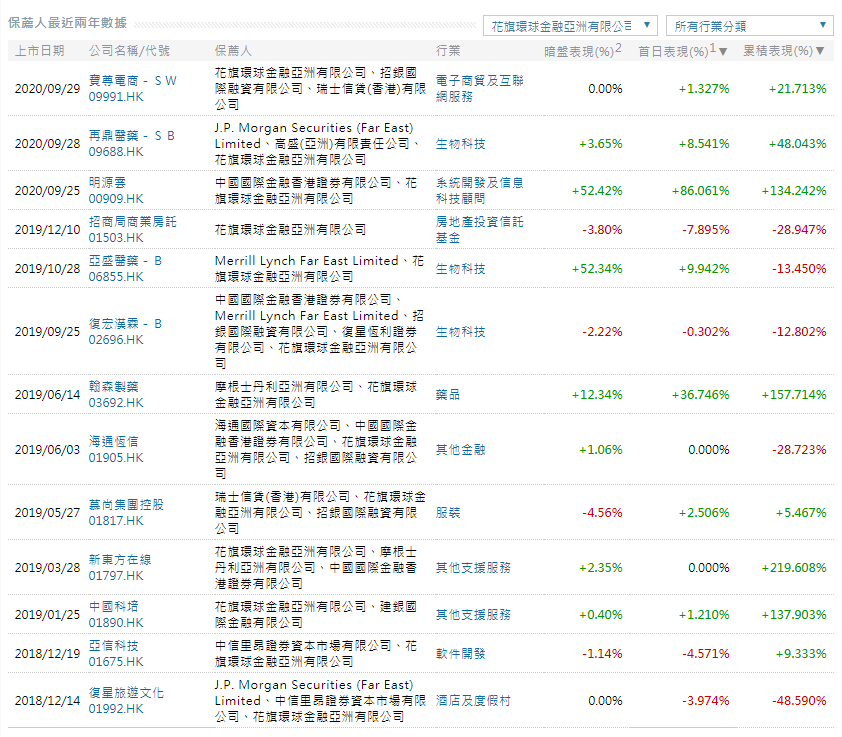Click first-day value +86.061%

coord(700,191)
